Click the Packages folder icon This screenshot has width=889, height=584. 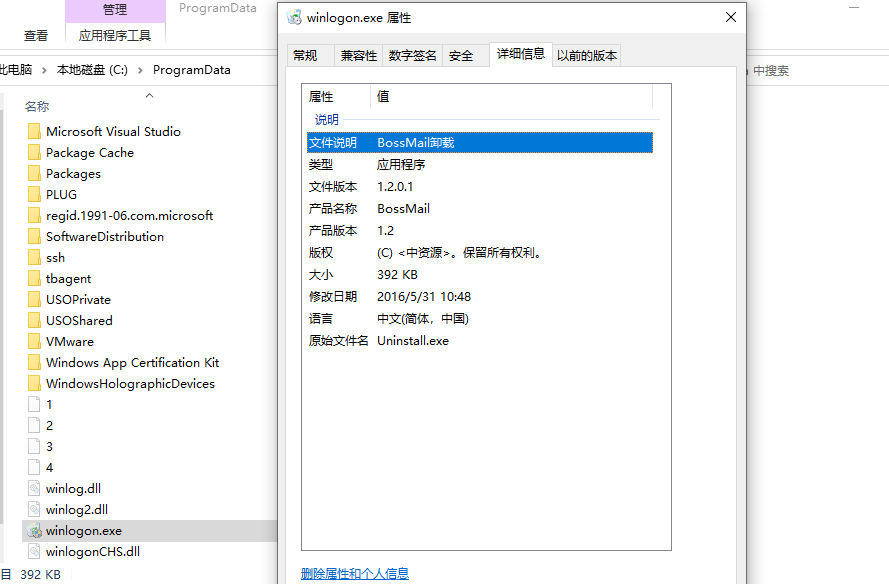[x=35, y=173]
